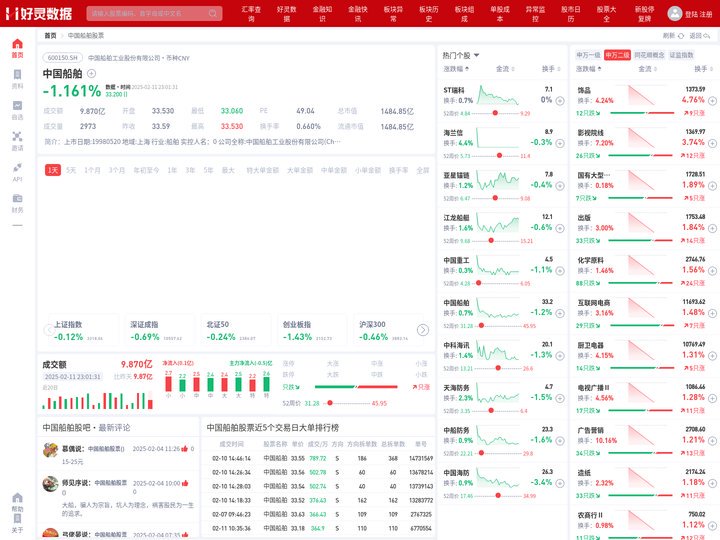Viewport: 720px width, 540px height.
Task: Open 板块异常 in top navigation
Action: 394,14
